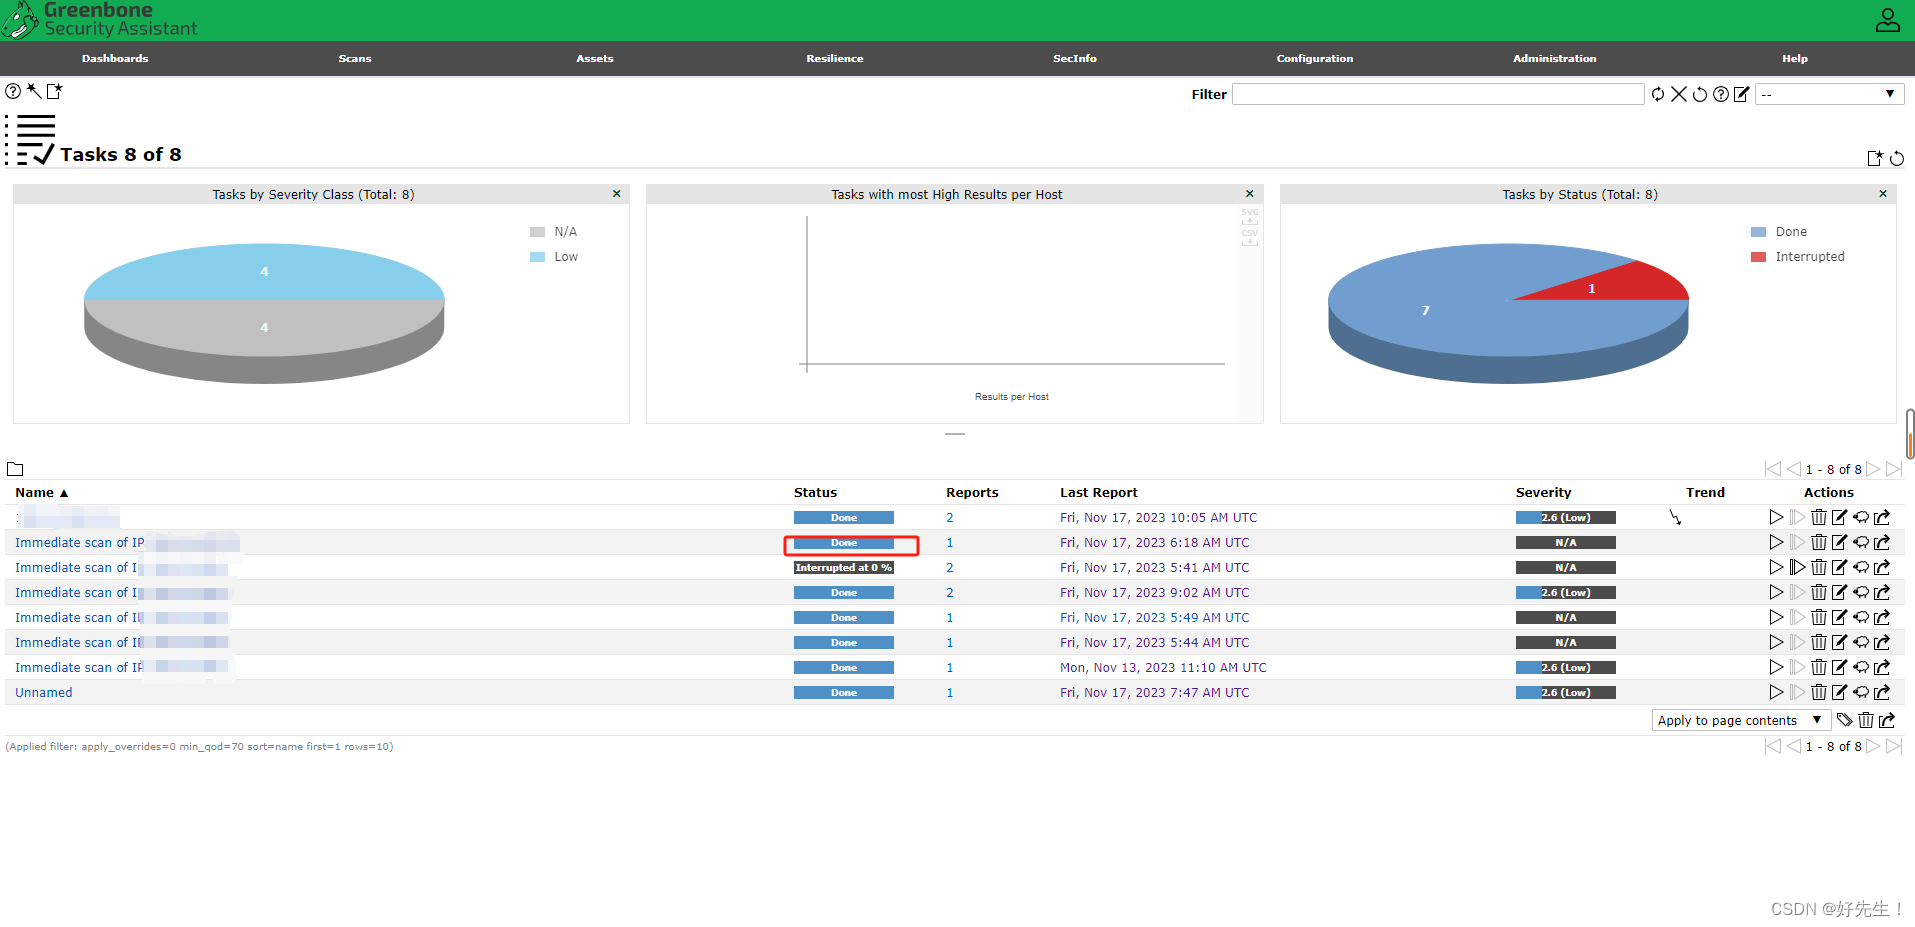
Task: Click the Low legend swatch in Severity chart
Action: click(x=537, y=257)
